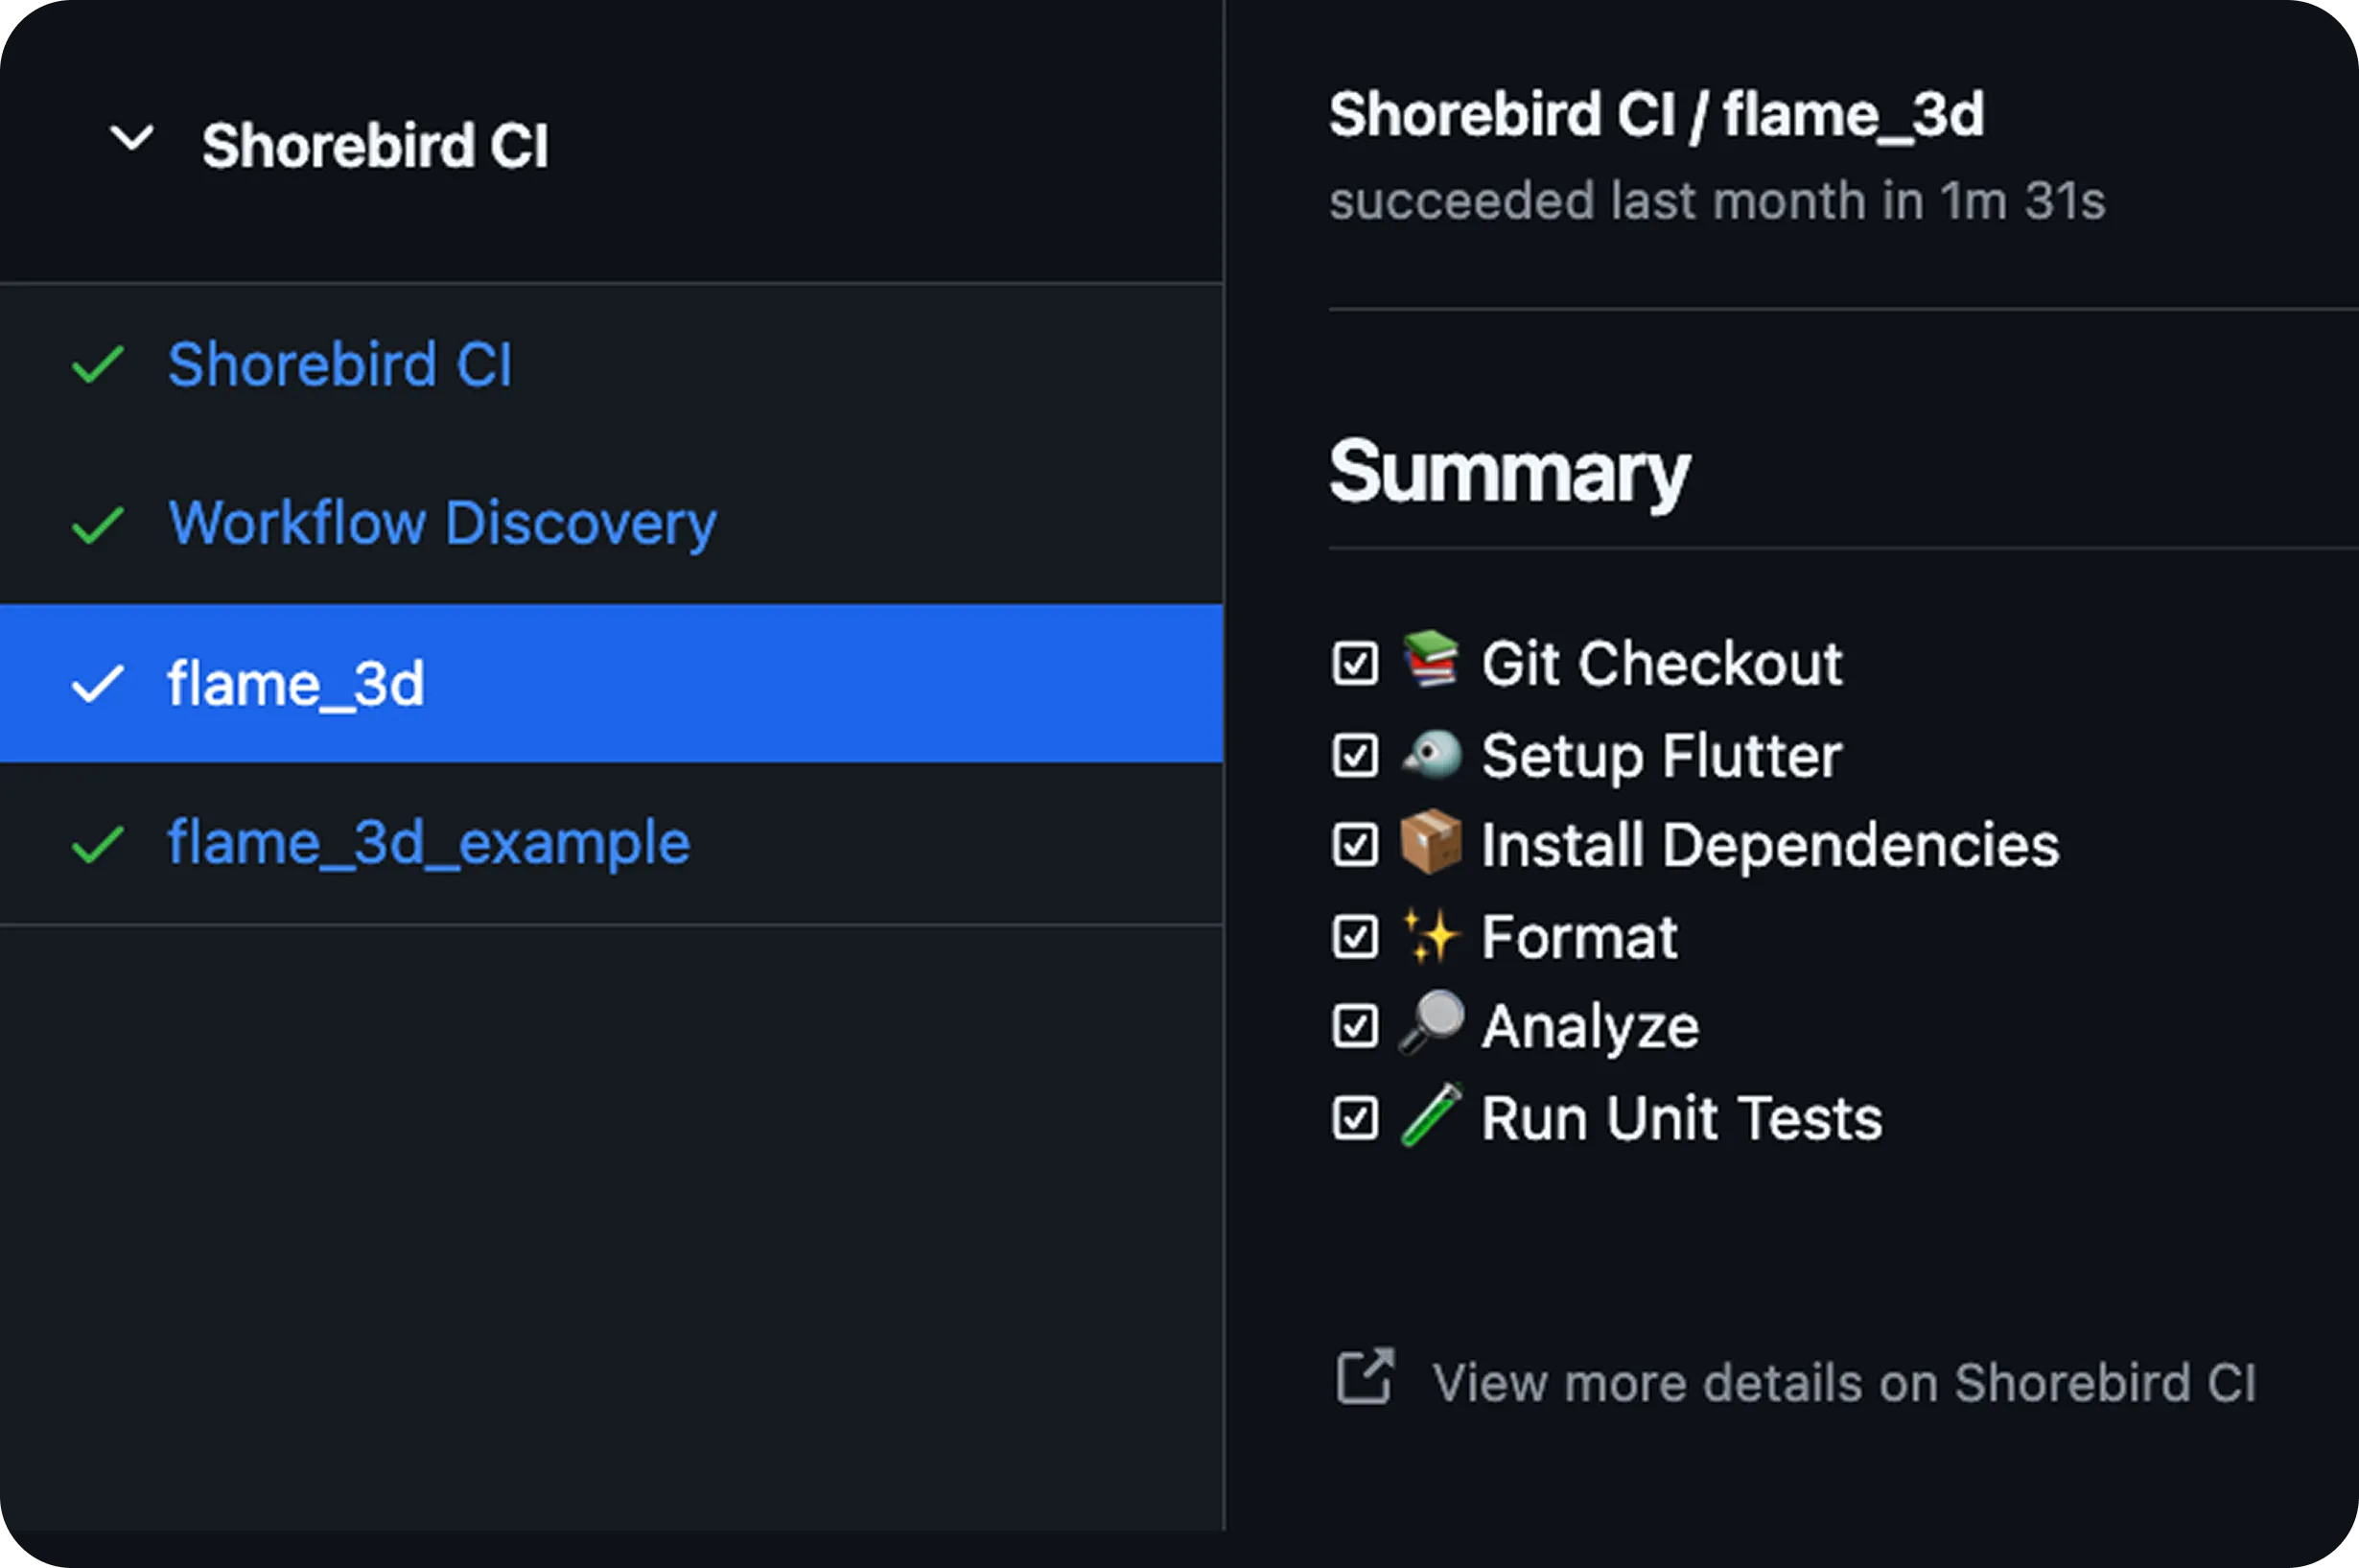Image resolution: width=2359 pixels, height=1568 pixels.
Task: Collapse the Shorebird CI group chevron
Action: (131, 139)
